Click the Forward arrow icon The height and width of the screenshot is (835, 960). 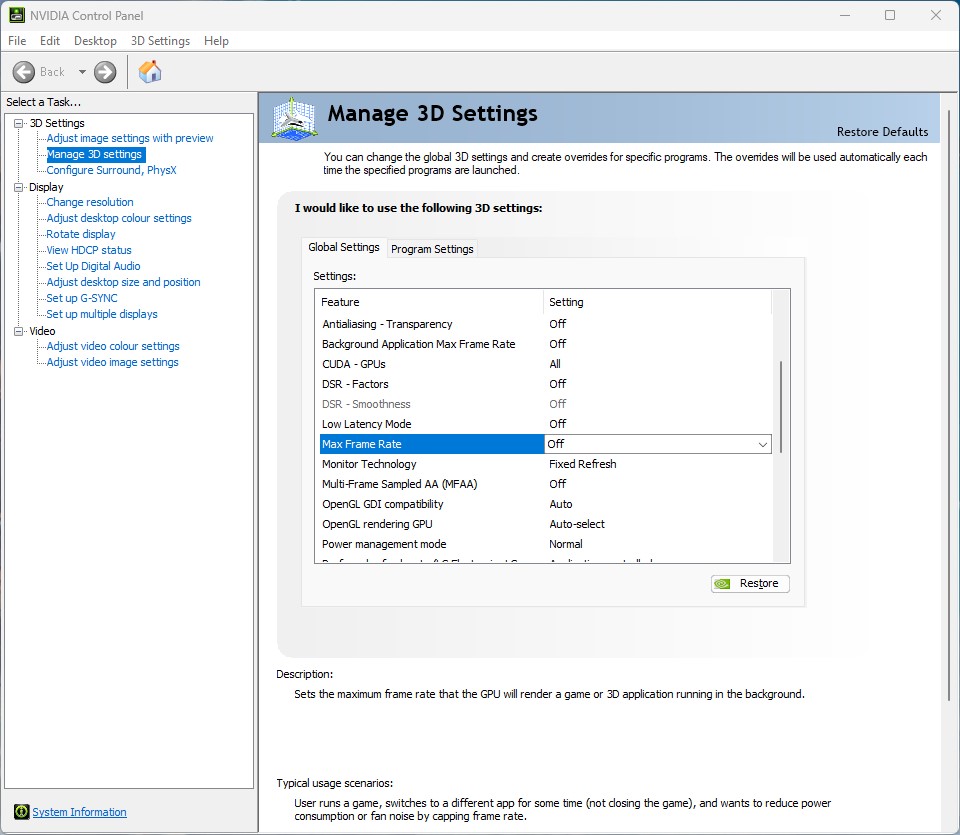(105, 72)
